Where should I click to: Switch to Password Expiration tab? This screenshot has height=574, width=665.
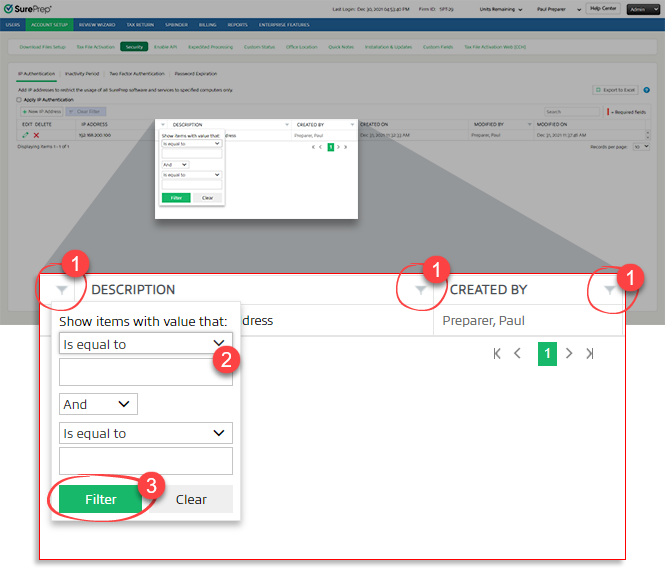click(196, 74)
